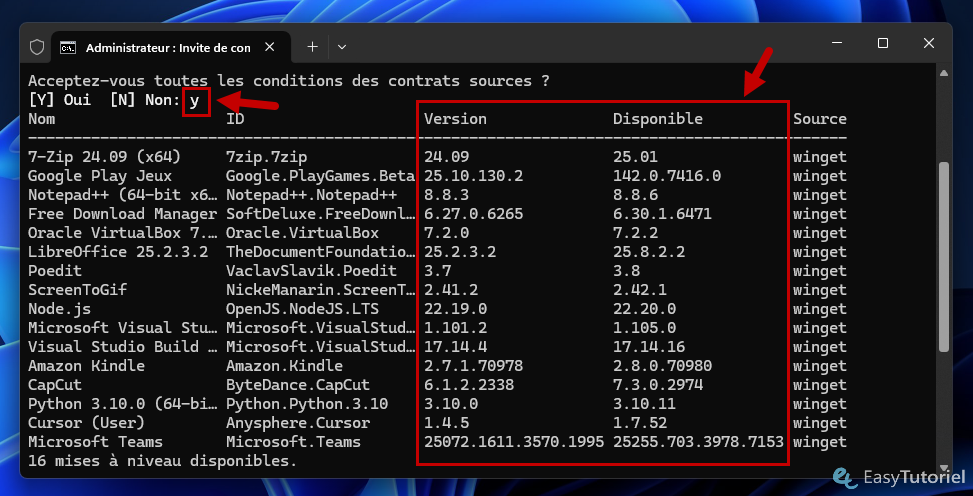Close the terminal window

[x=928, y=43]
